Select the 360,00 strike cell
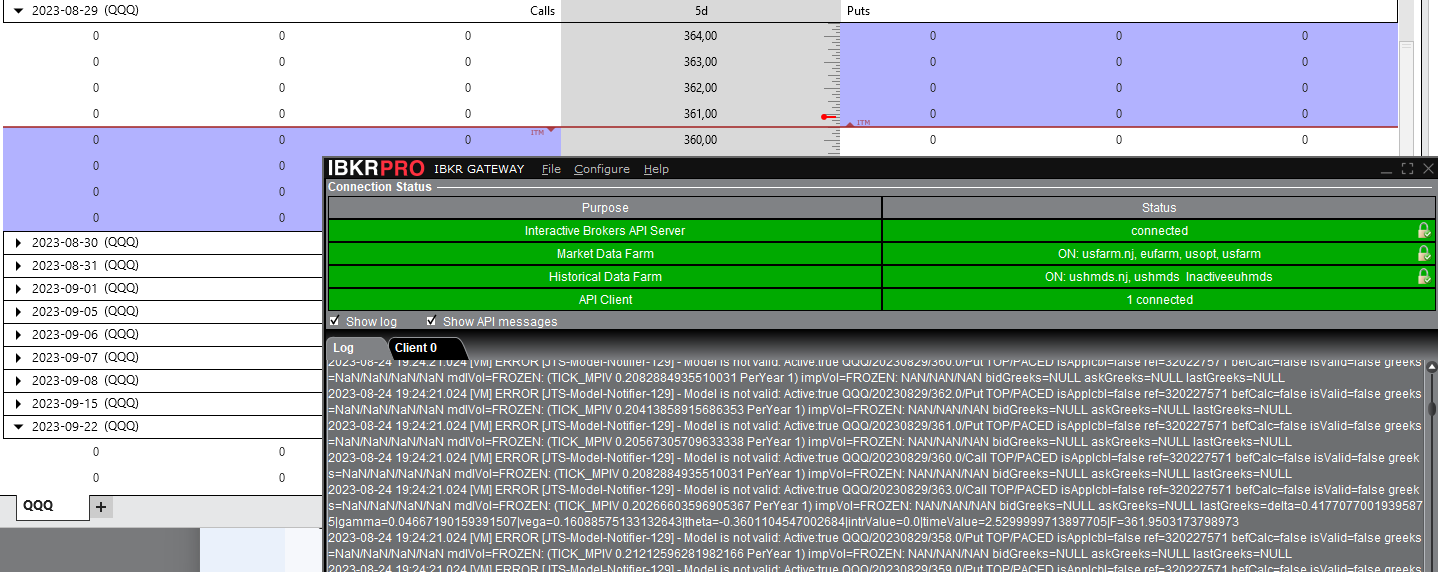 (700, 140)
